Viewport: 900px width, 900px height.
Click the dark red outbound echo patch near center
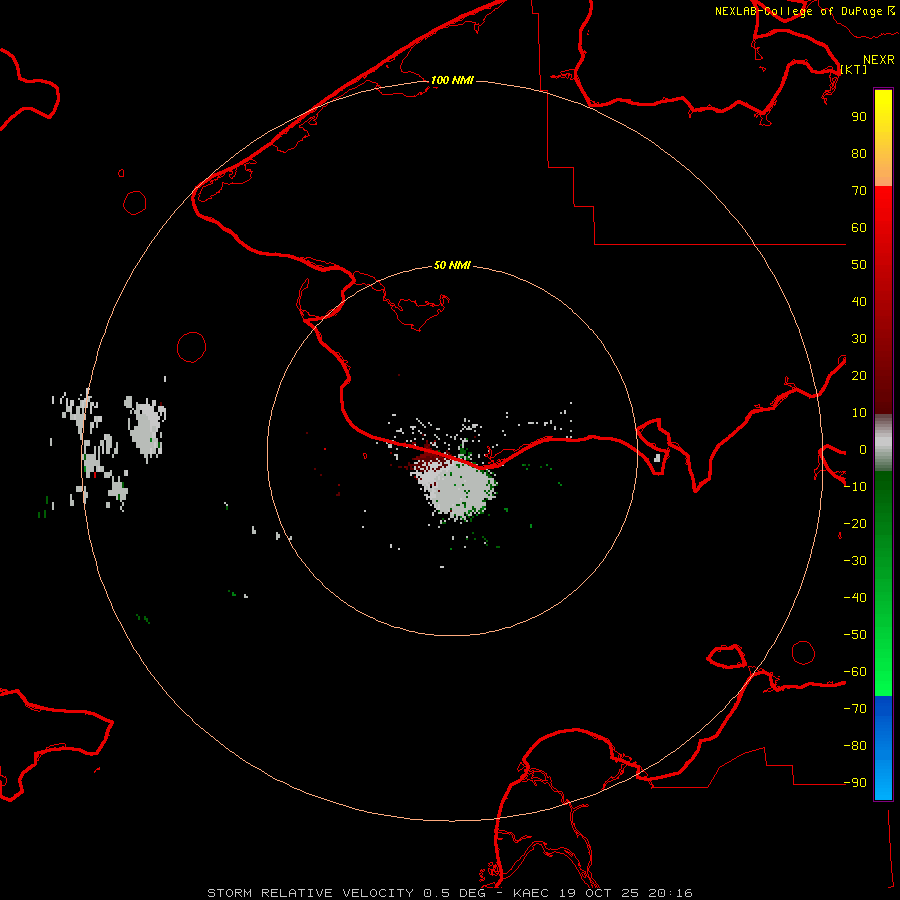tap(428, 456)
